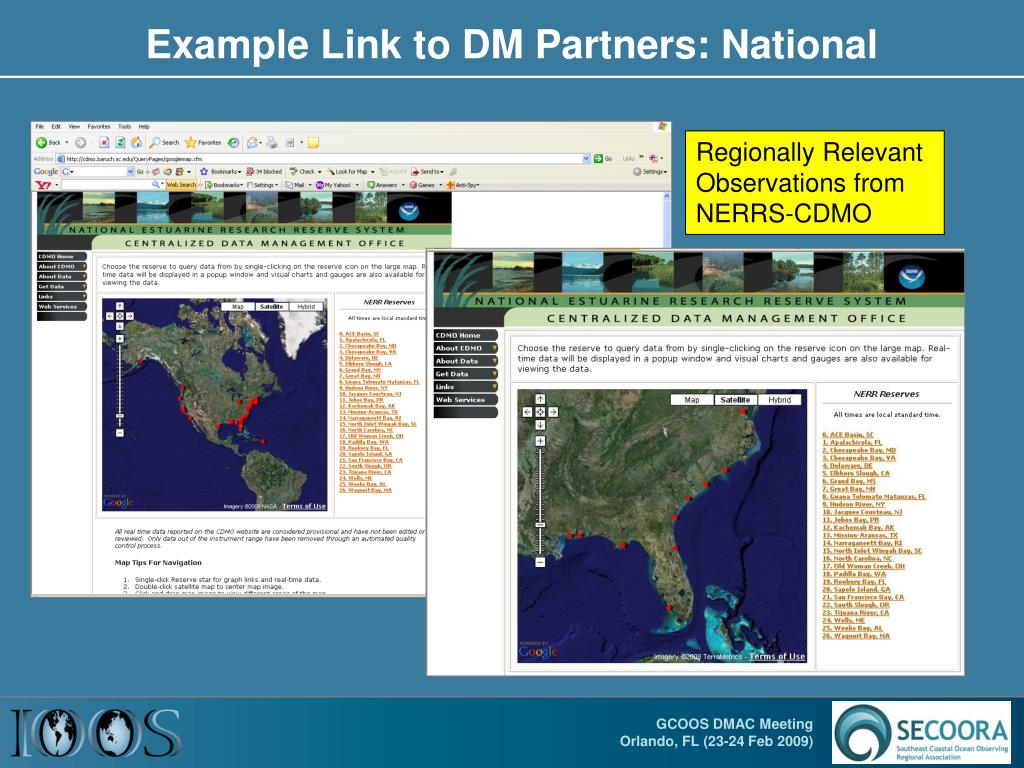Click the Yahoo Web Search button
The image size is (1024, 768).
point(181,185)
